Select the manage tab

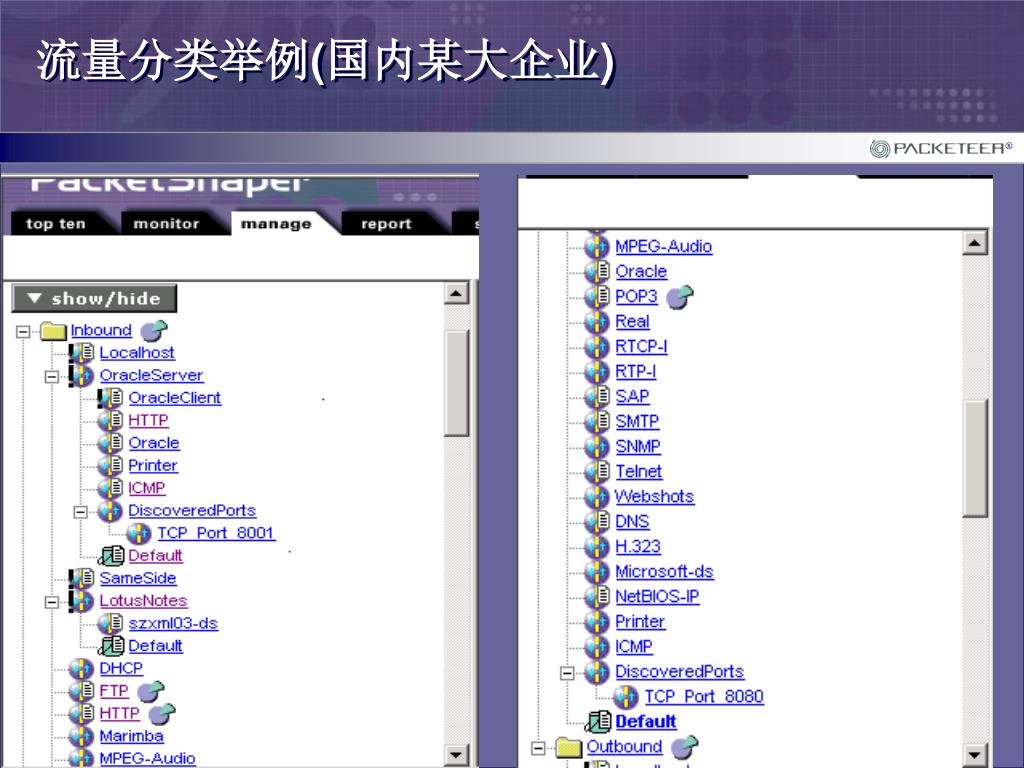pos(276,223)
